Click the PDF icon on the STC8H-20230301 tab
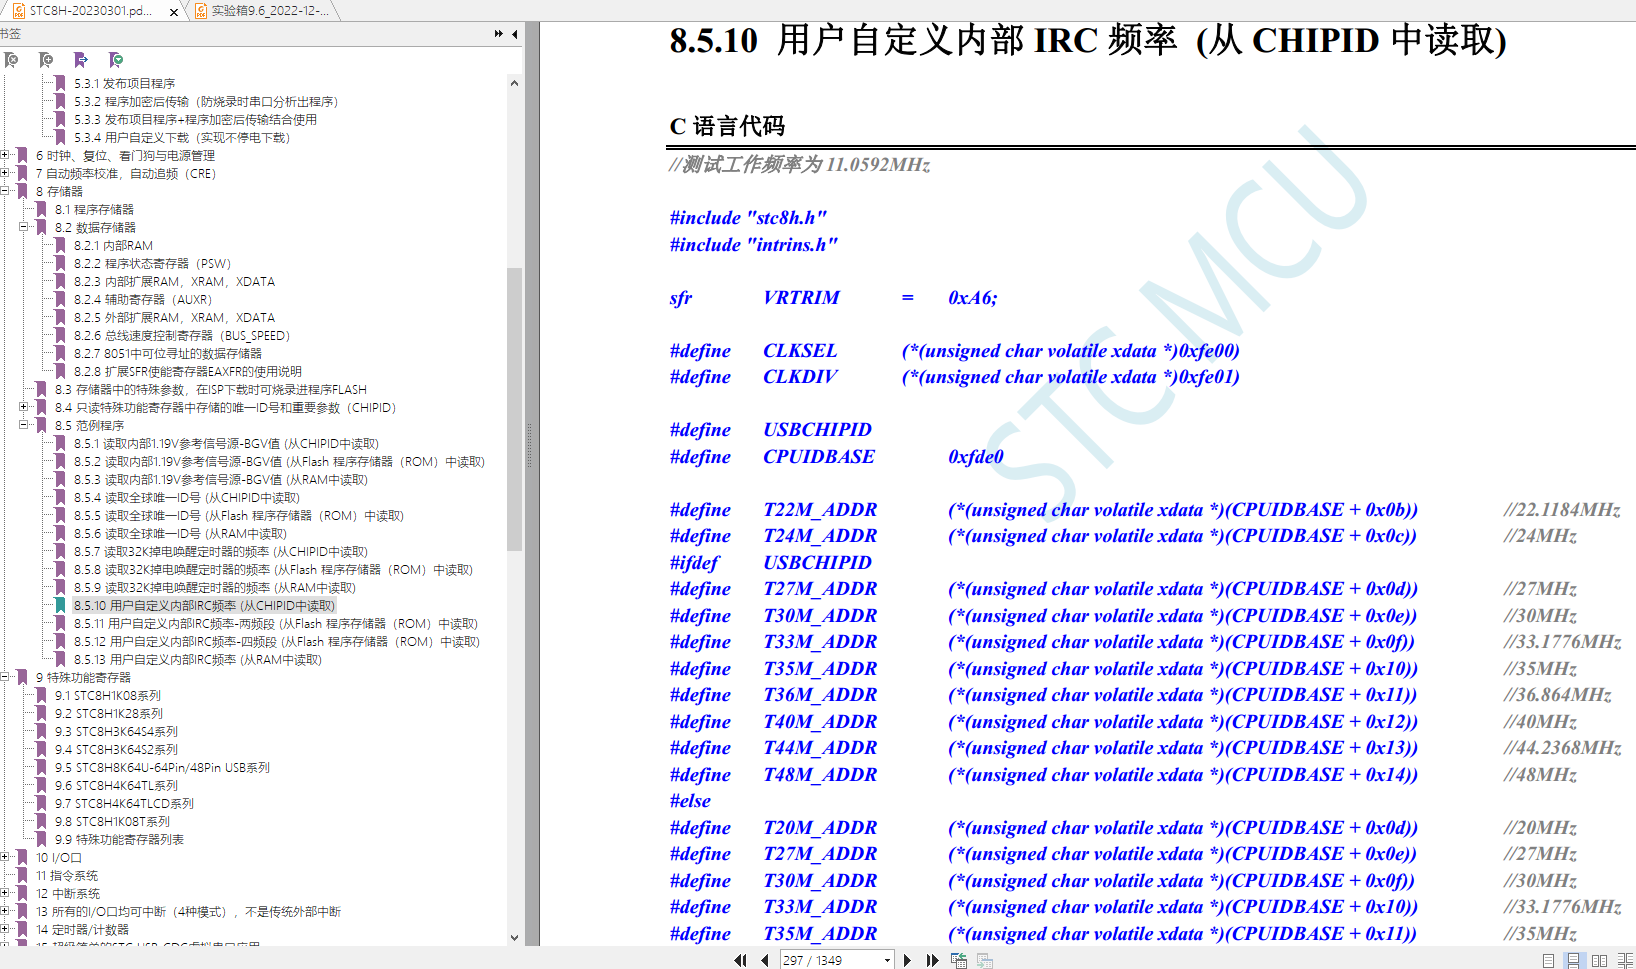The height and width of the screenshot is (969, 1636). (x=19, y=11)
